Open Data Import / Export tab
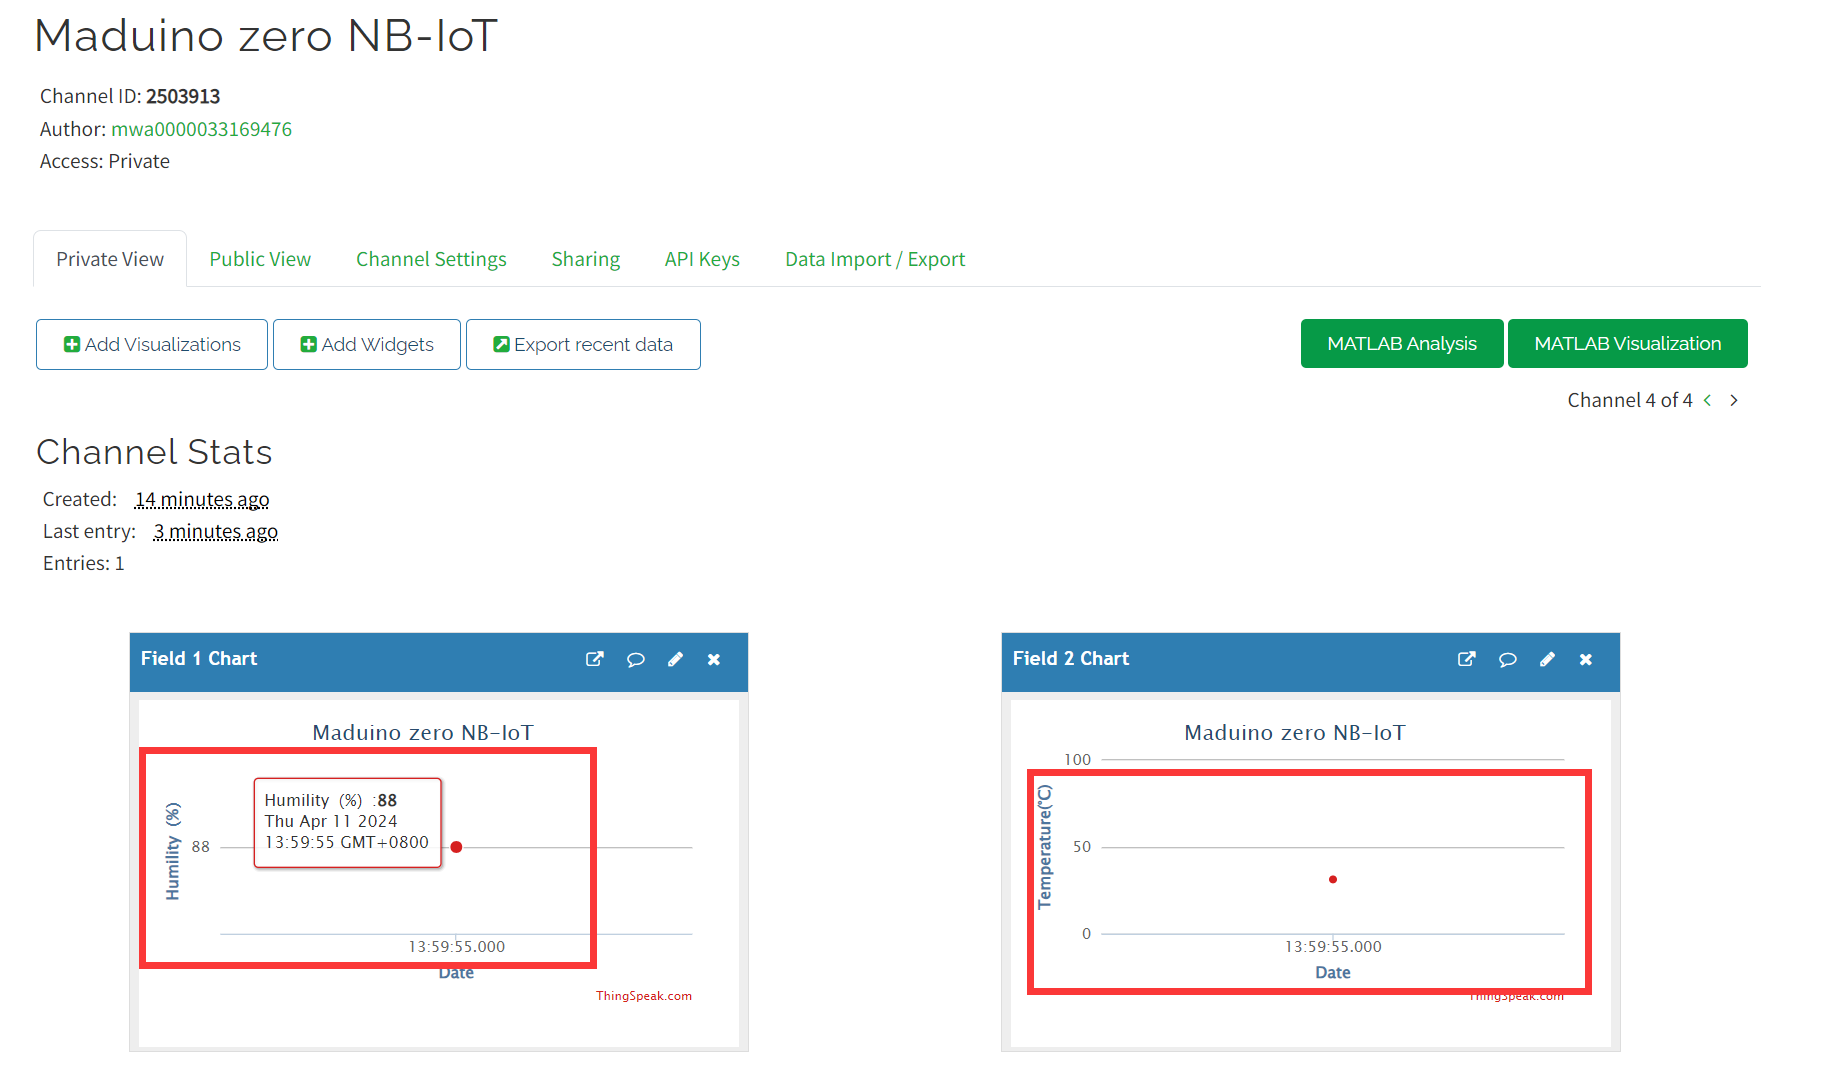Image resolution: width=1839 pixels, height=1069 pixels. coord(875,259)
